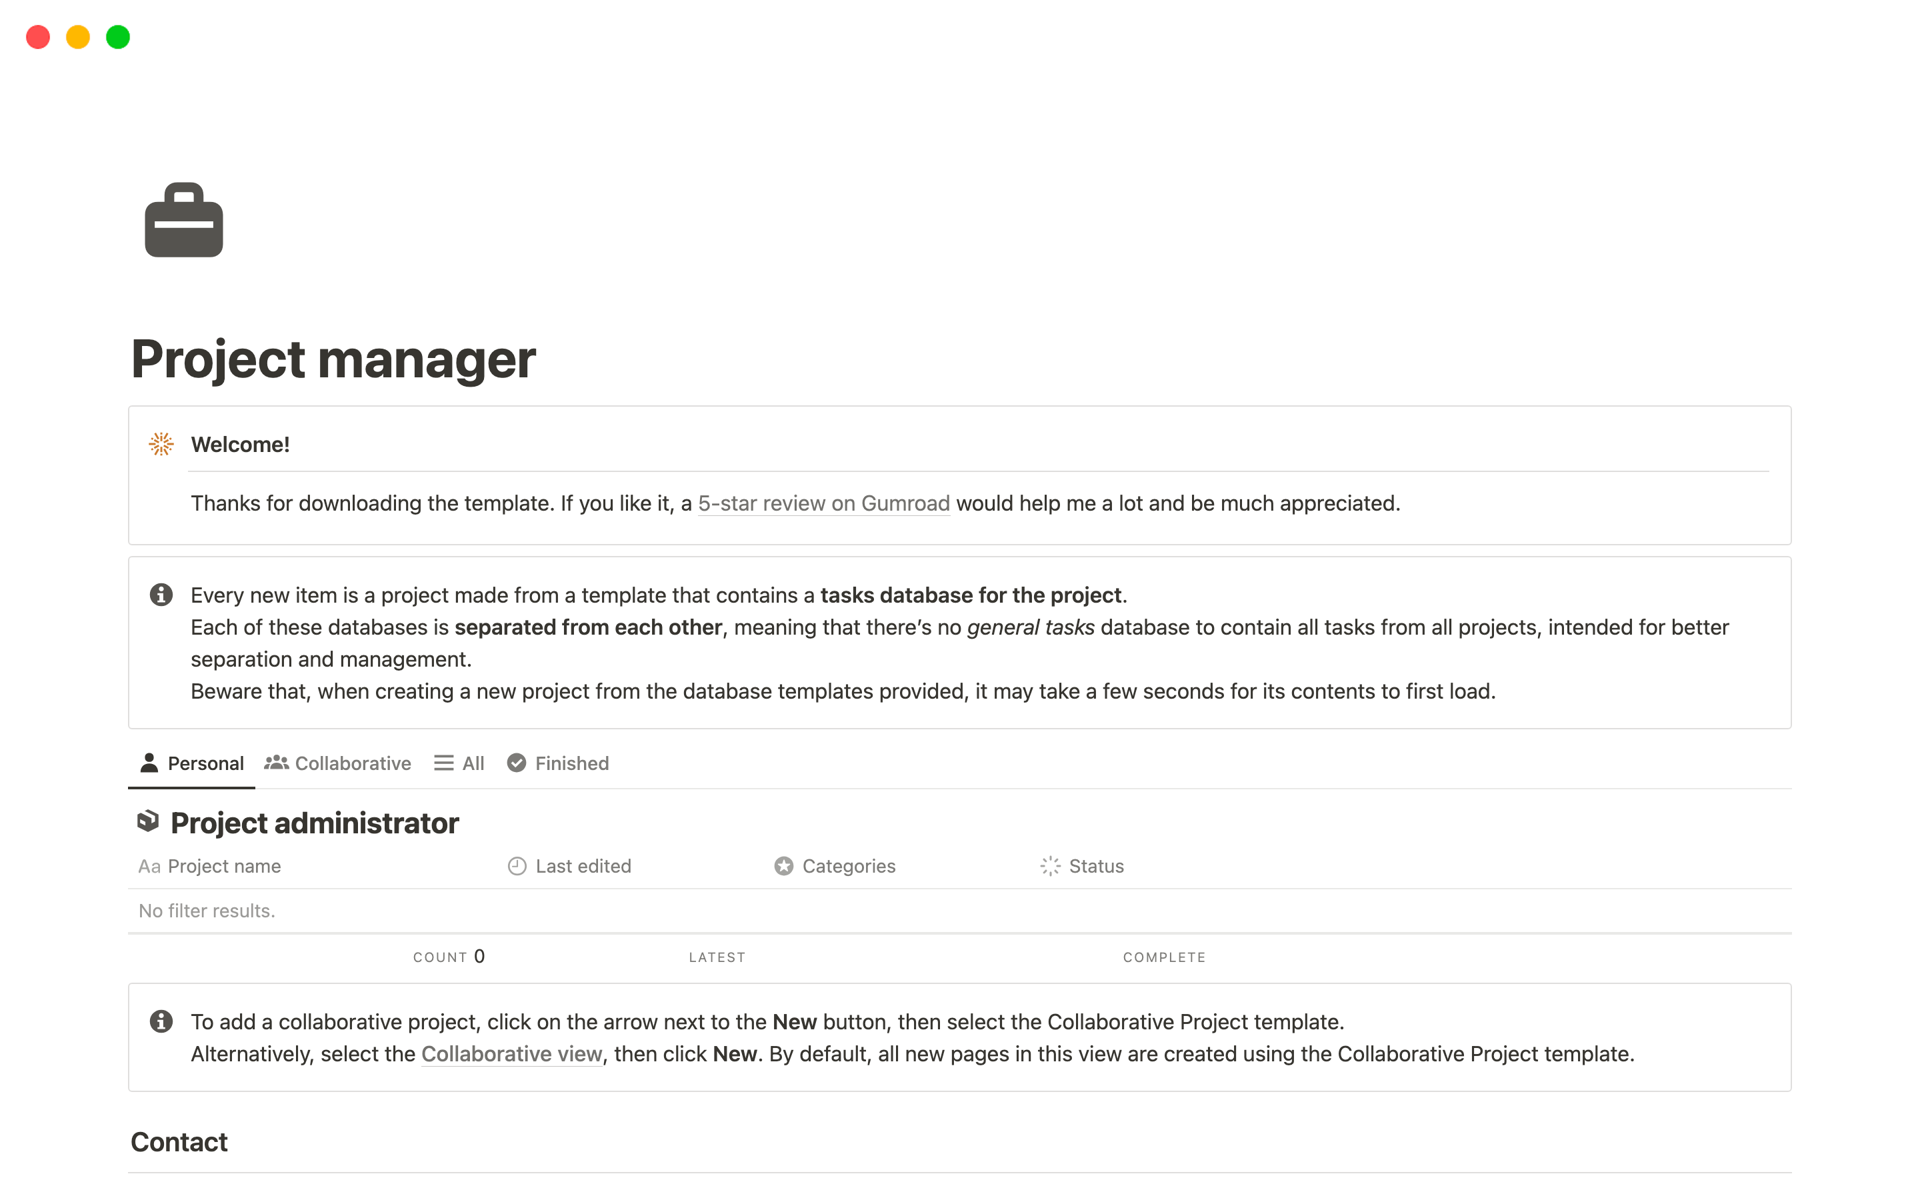Click the orange sparkle Welcome icon
The width and height of the screenshot is (1920, 1200).
[161, 444]
